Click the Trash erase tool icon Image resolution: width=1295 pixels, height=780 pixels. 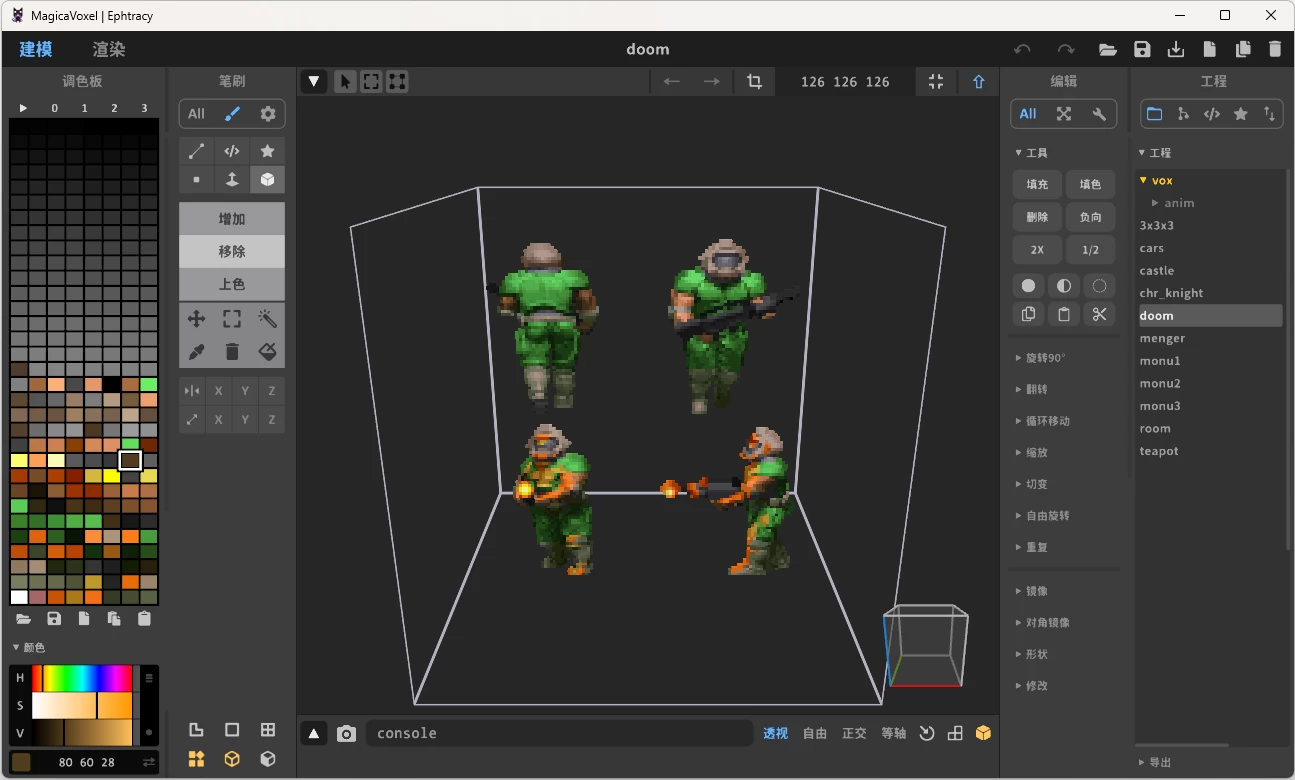pyautogui.click(x=231, y=352)
